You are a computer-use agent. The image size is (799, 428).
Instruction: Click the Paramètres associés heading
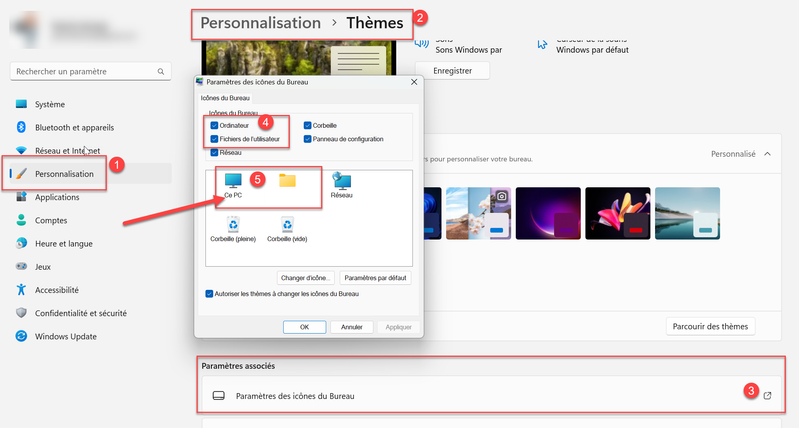tap(238, 366)
